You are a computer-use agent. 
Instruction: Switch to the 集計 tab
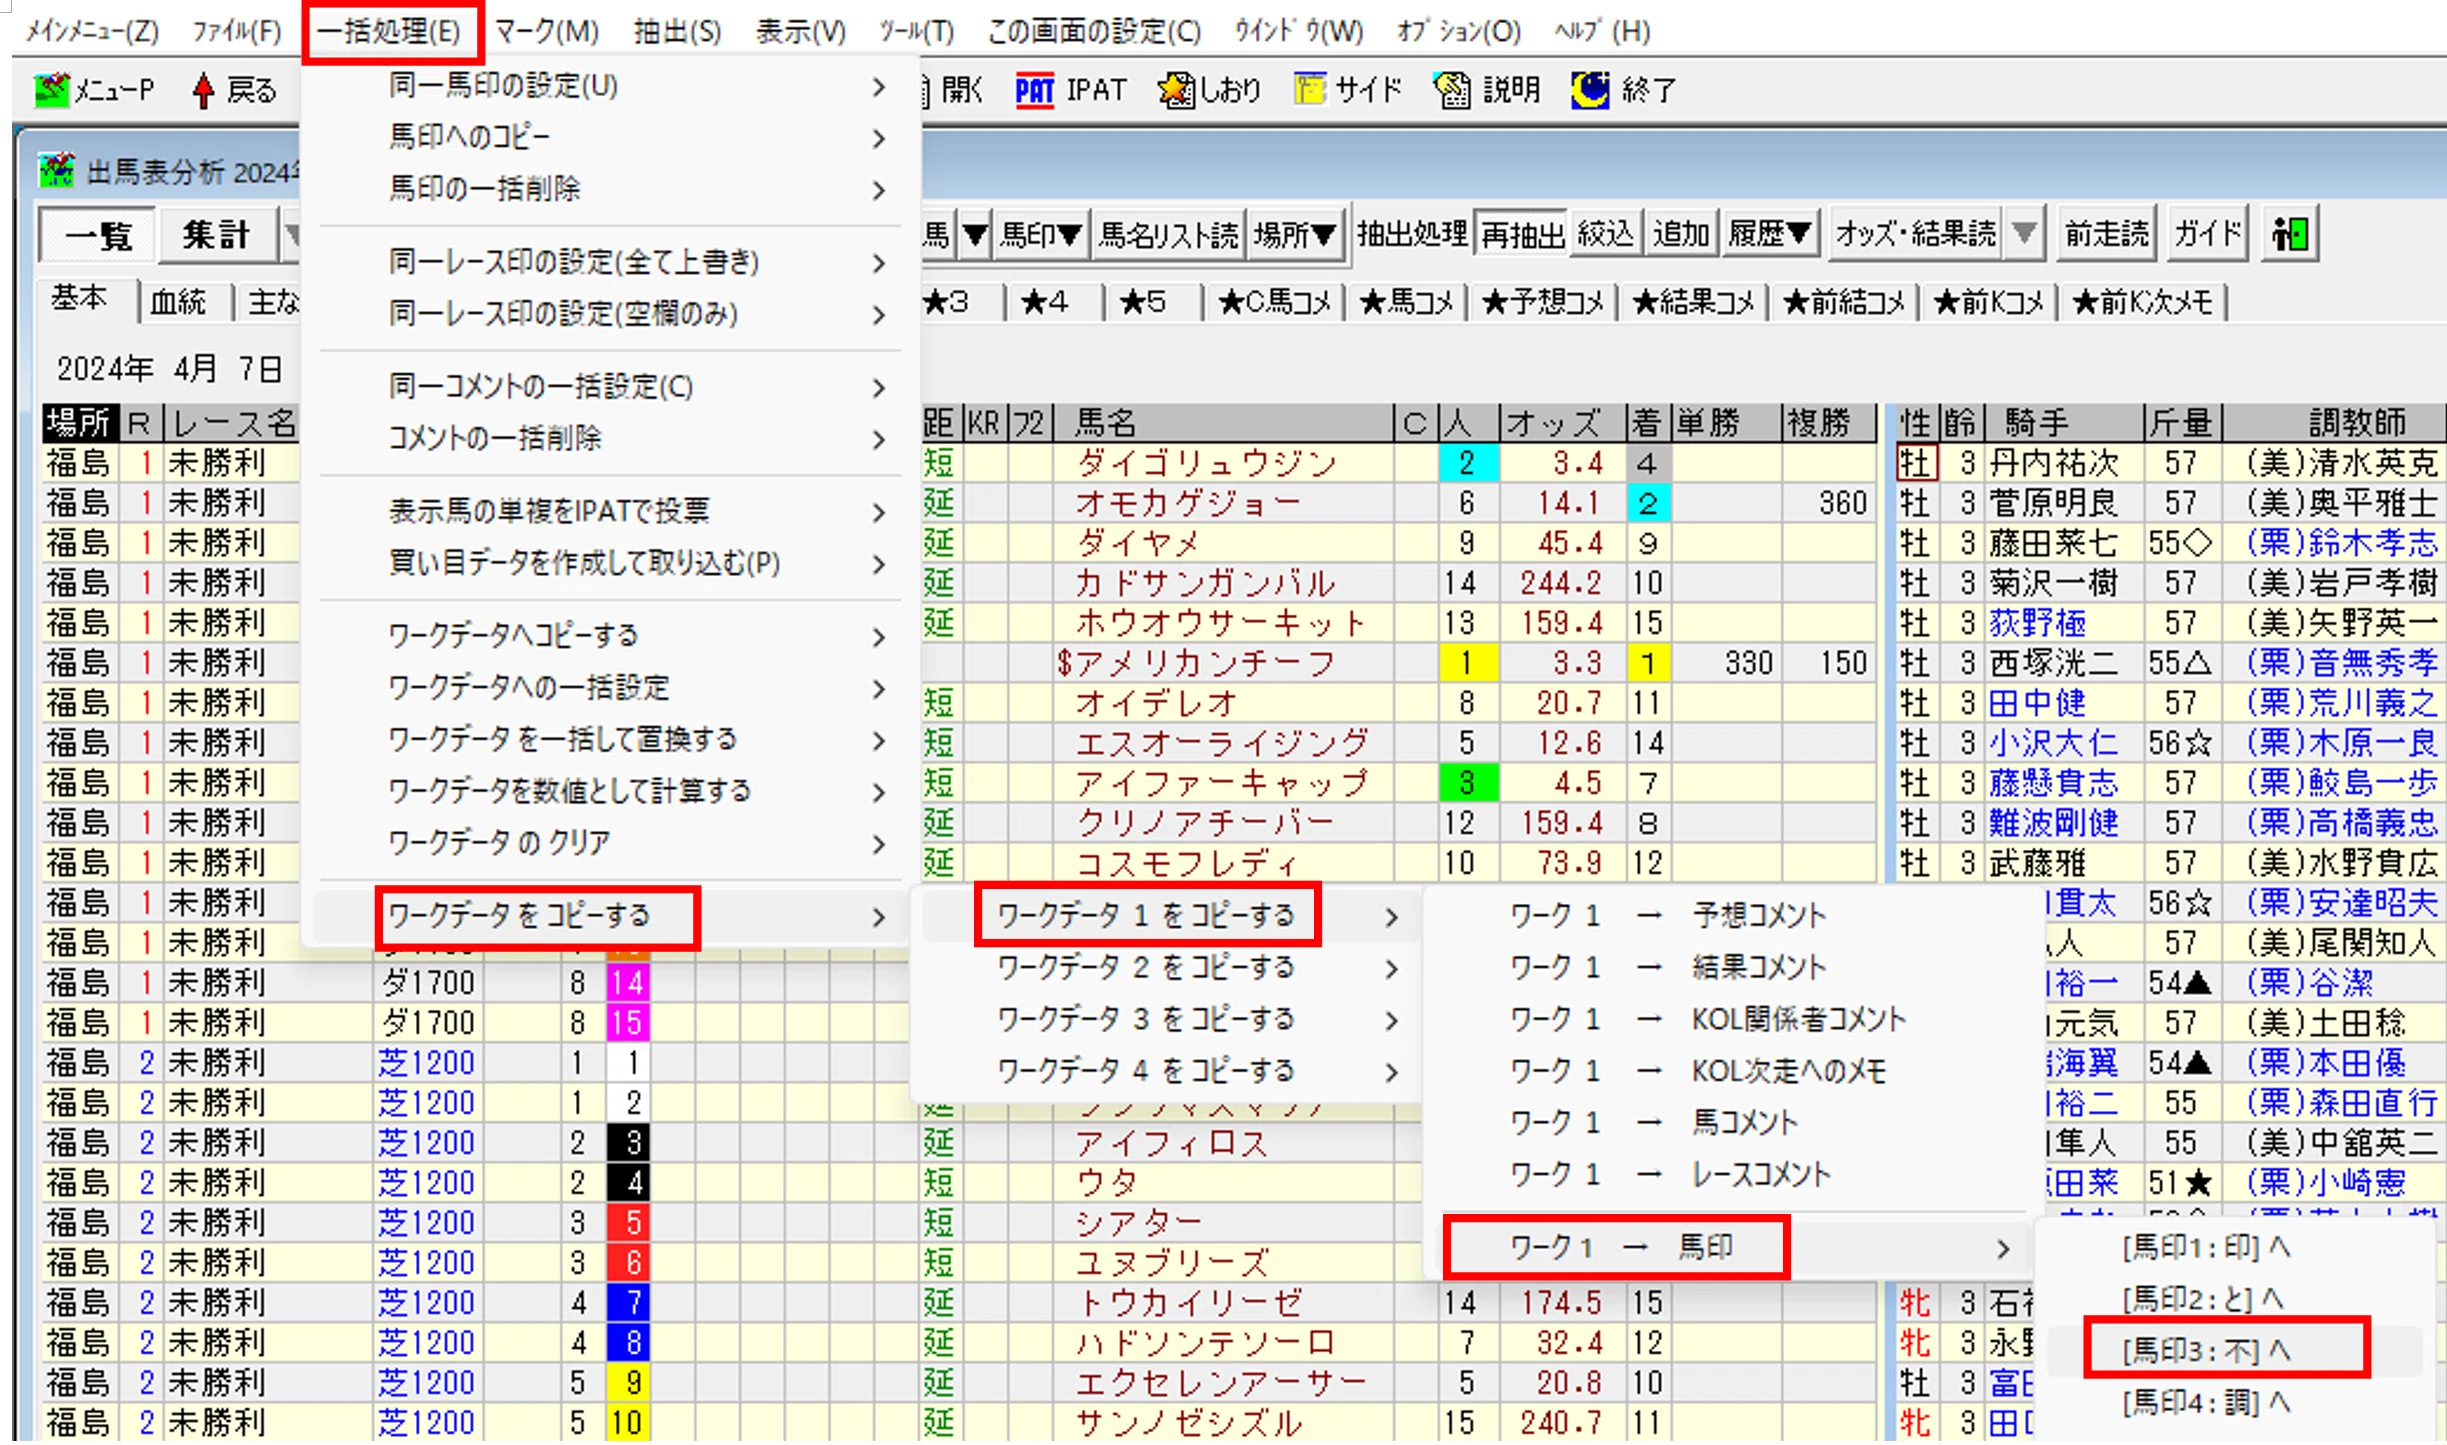pos(216,236)
